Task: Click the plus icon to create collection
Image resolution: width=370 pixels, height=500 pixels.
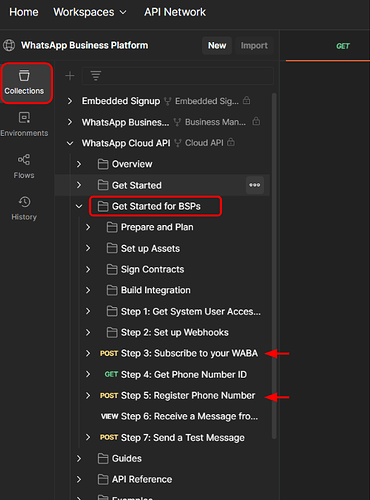Action: 70,76
